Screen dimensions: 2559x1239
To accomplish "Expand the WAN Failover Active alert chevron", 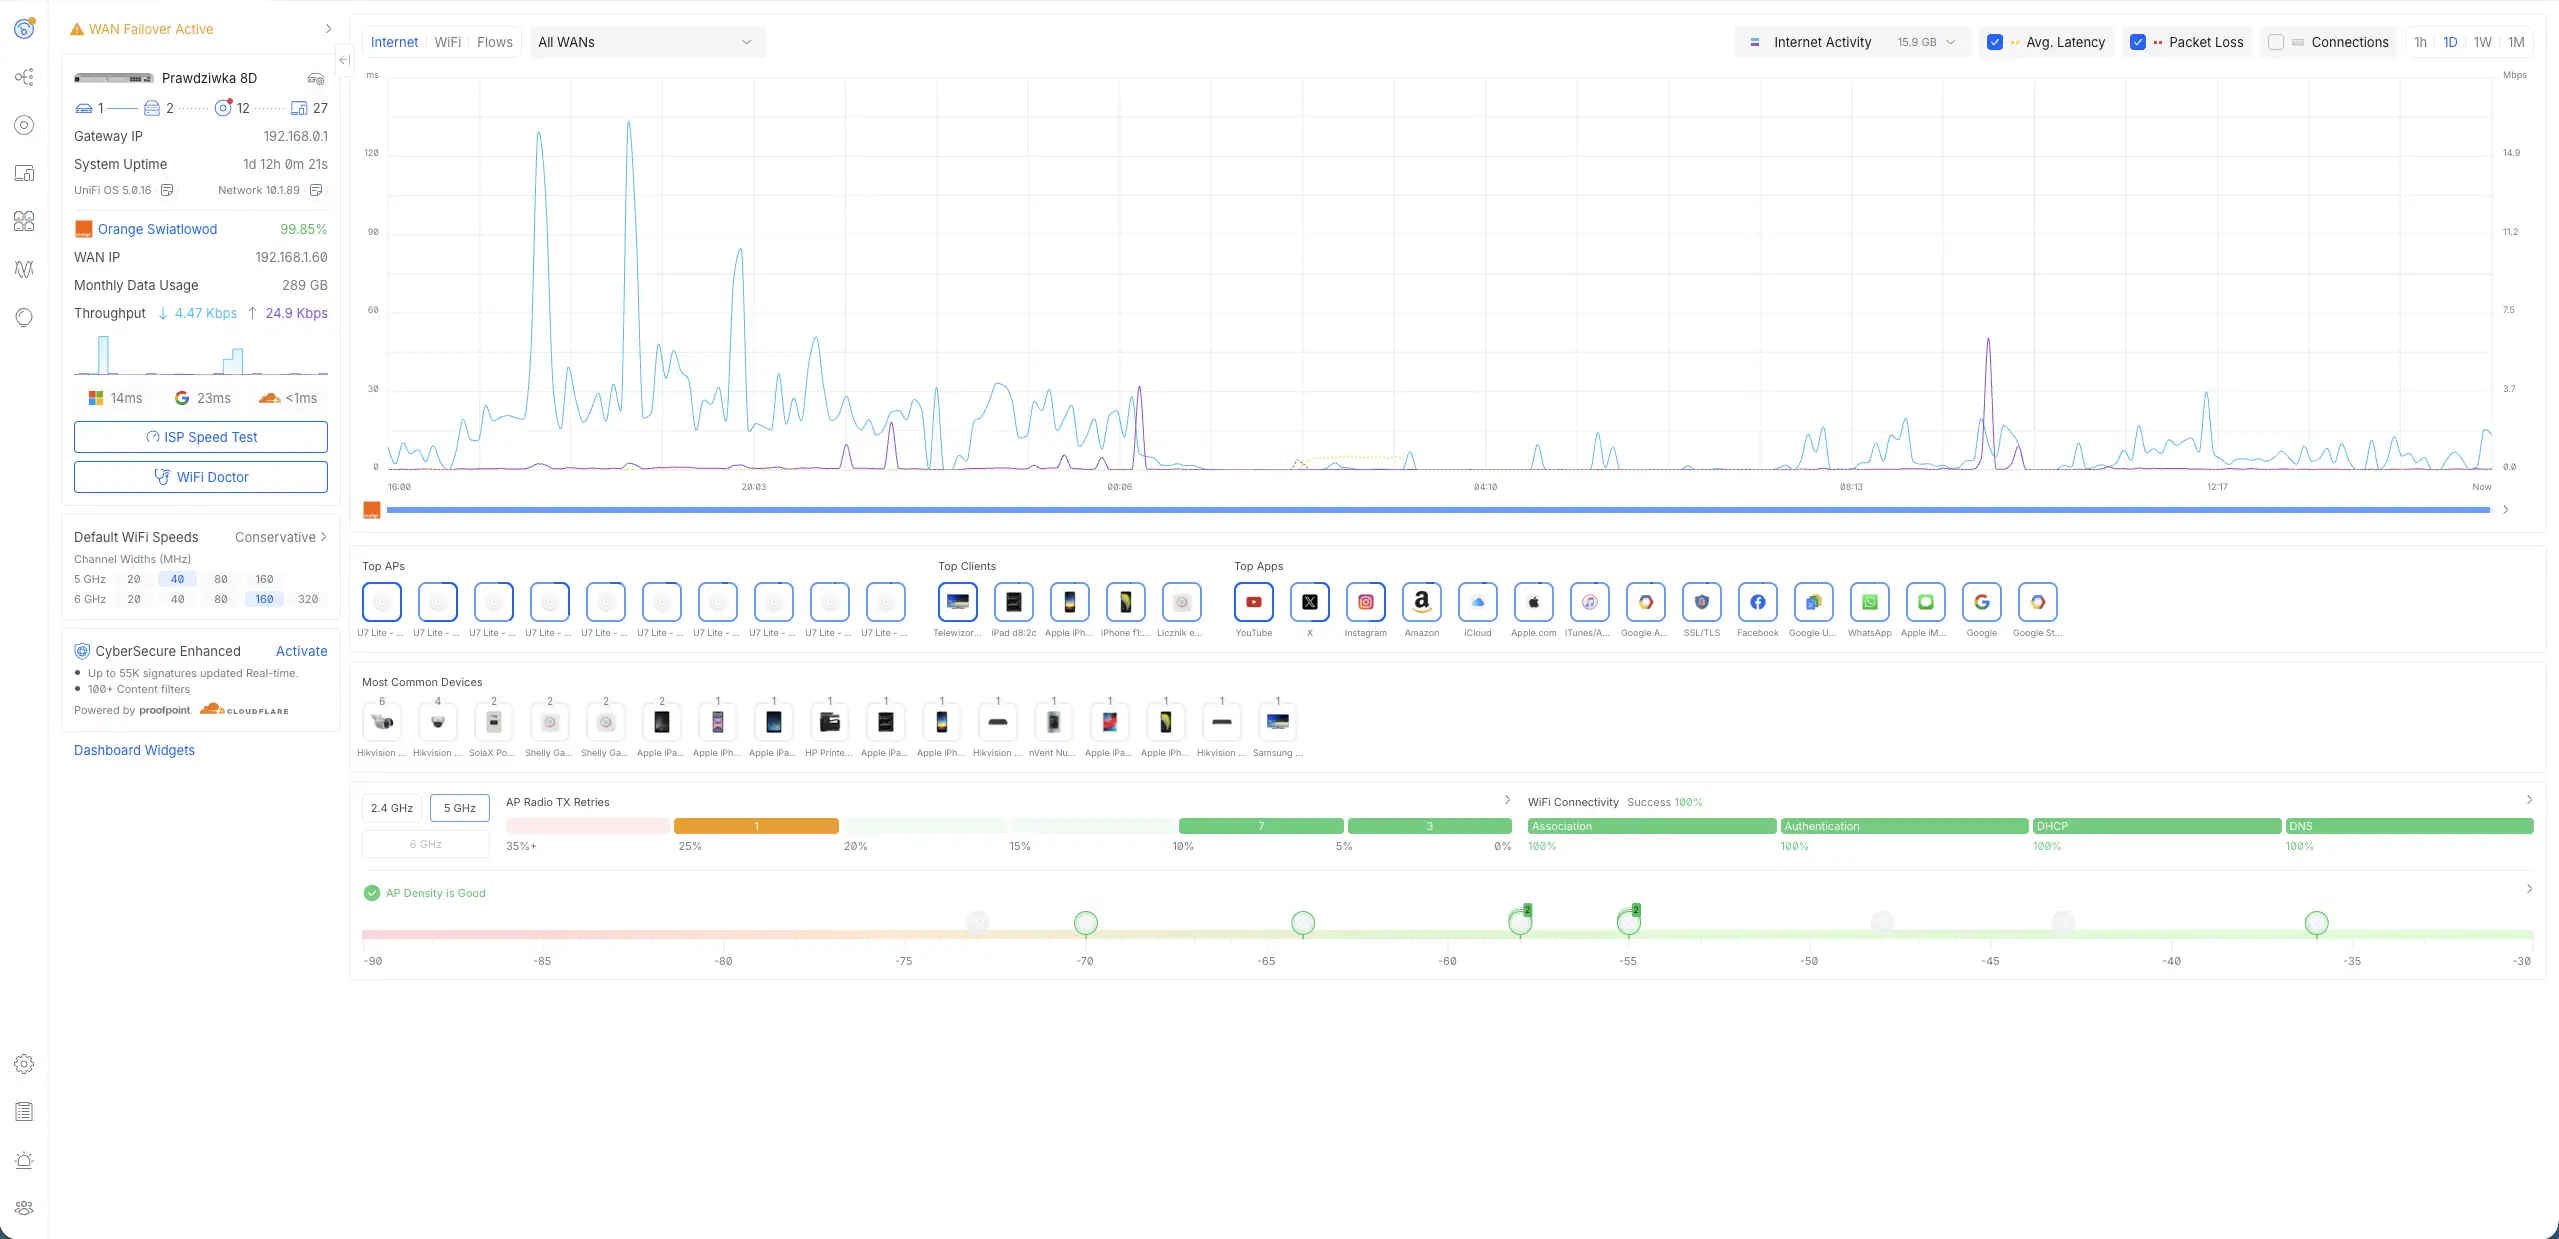I will point(328,29).
